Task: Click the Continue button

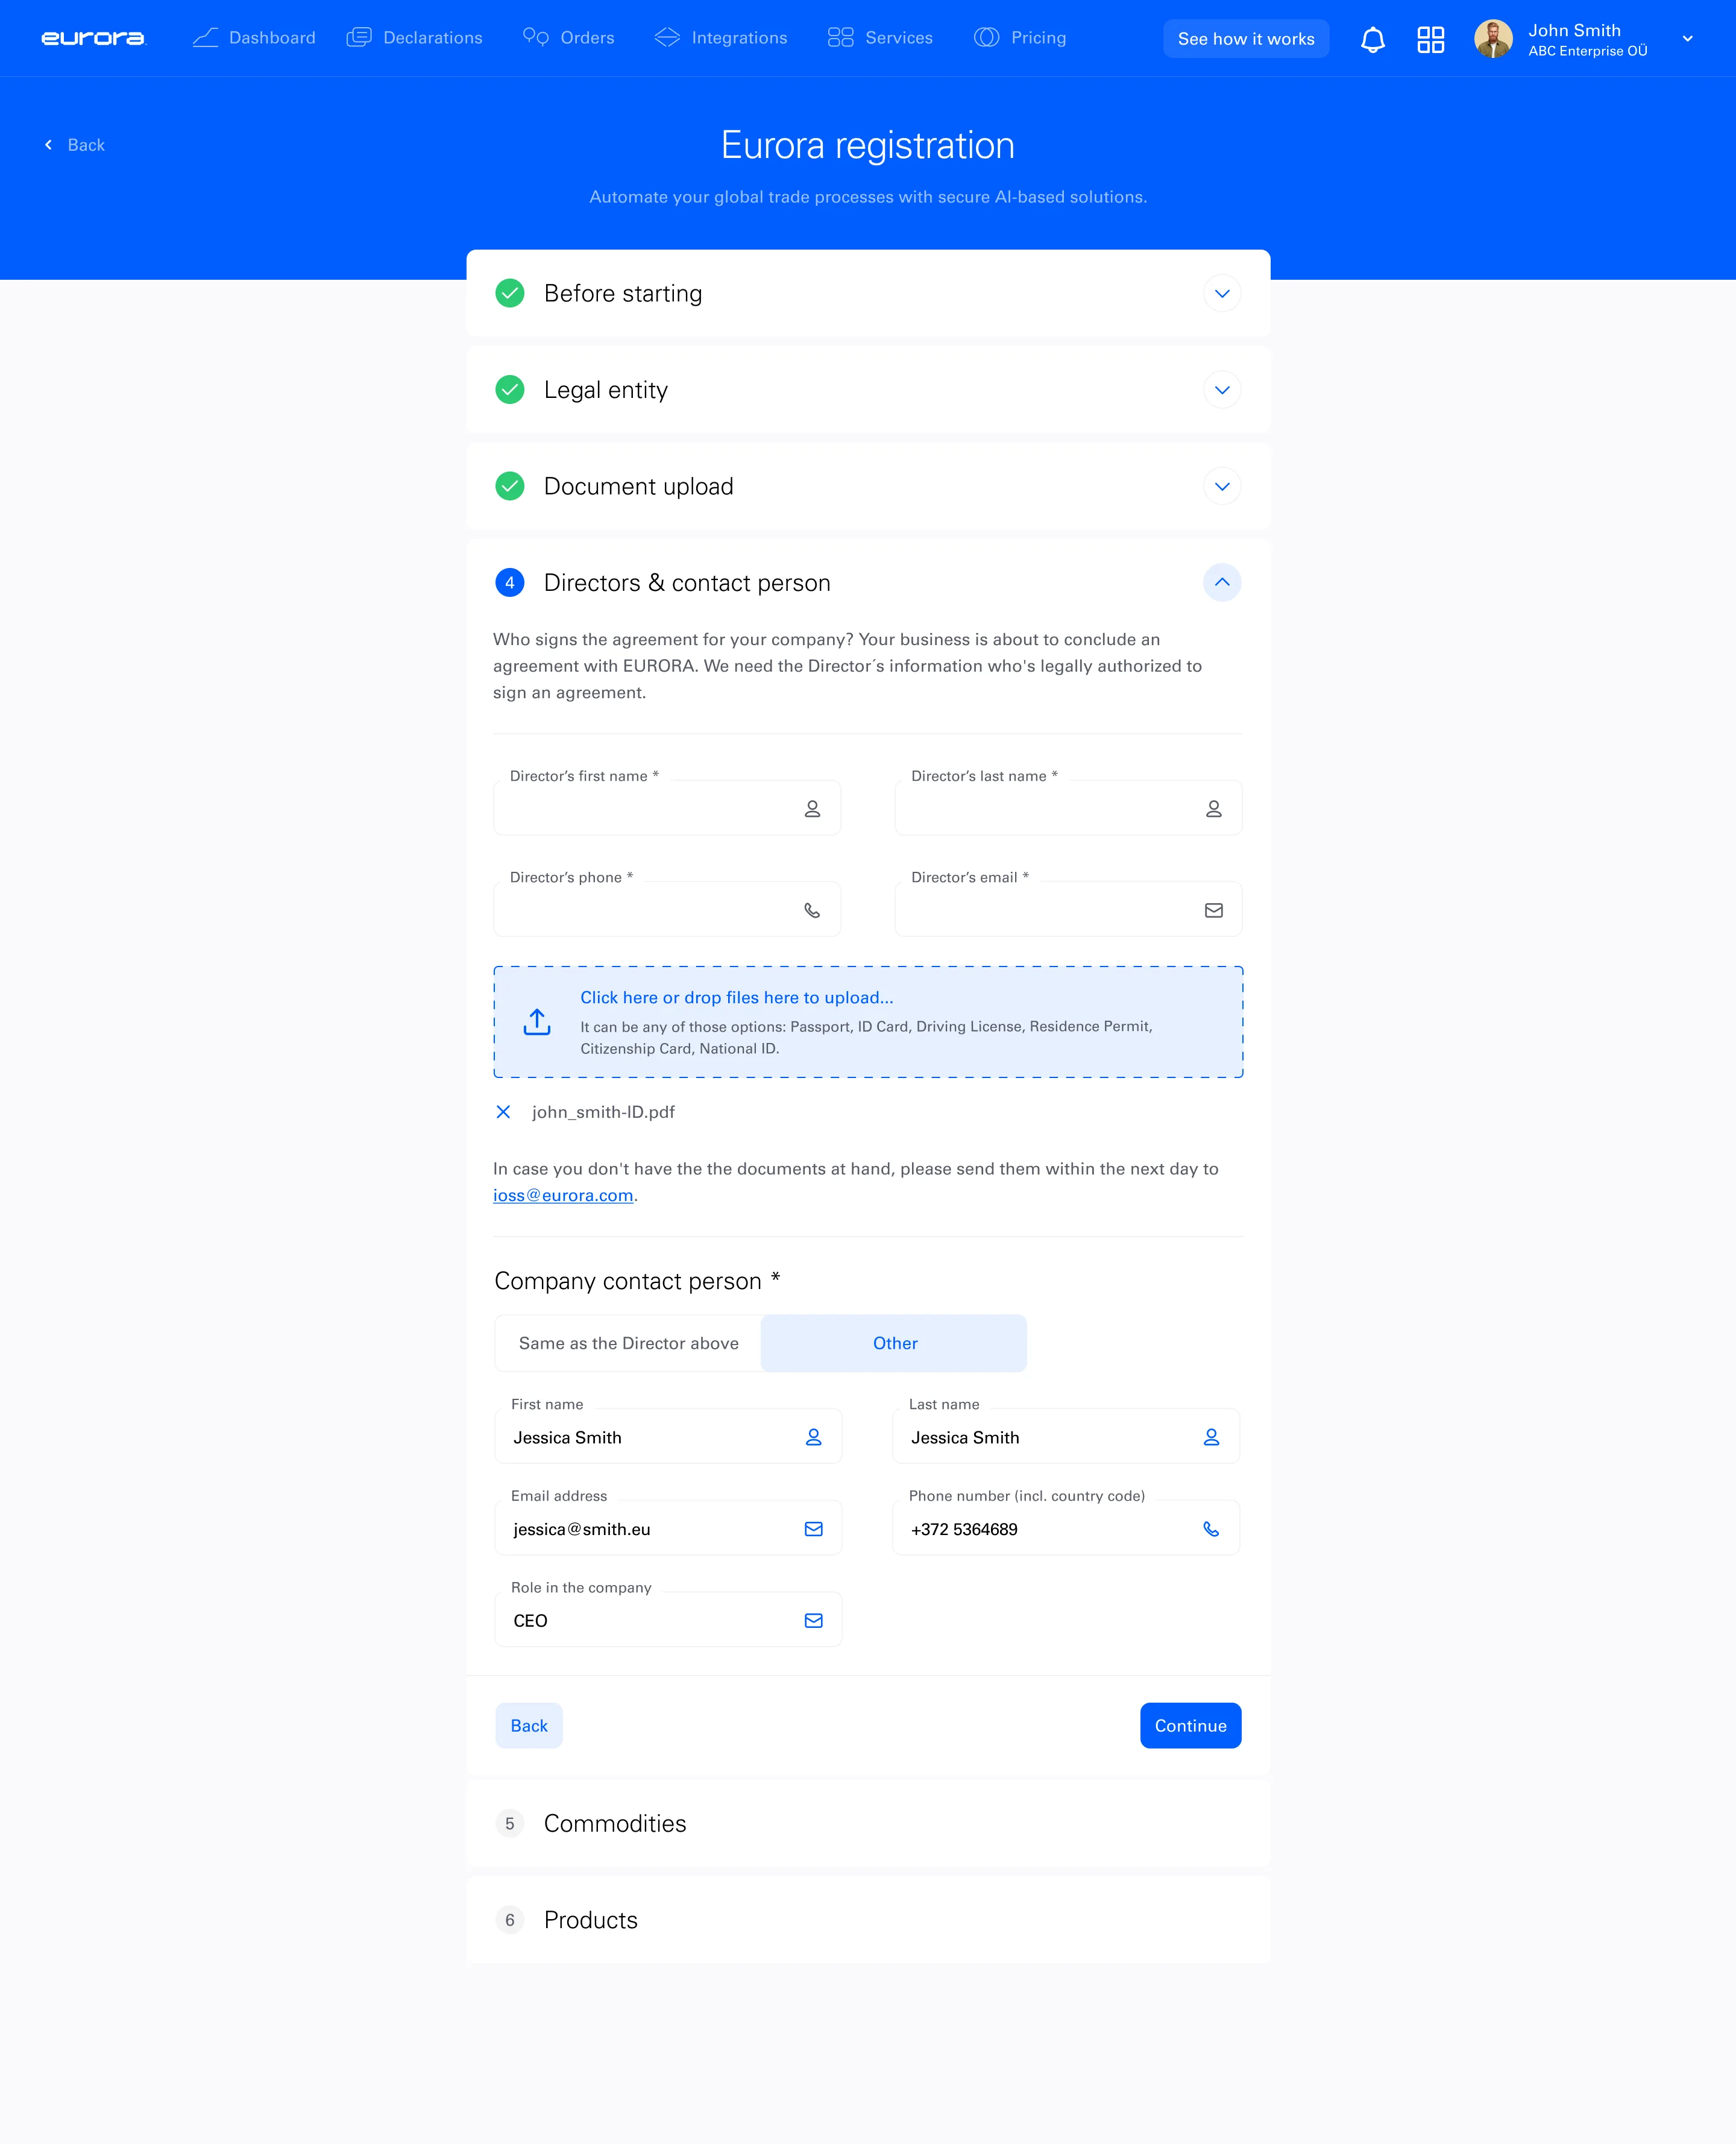Action: tap(1189, 1725)
